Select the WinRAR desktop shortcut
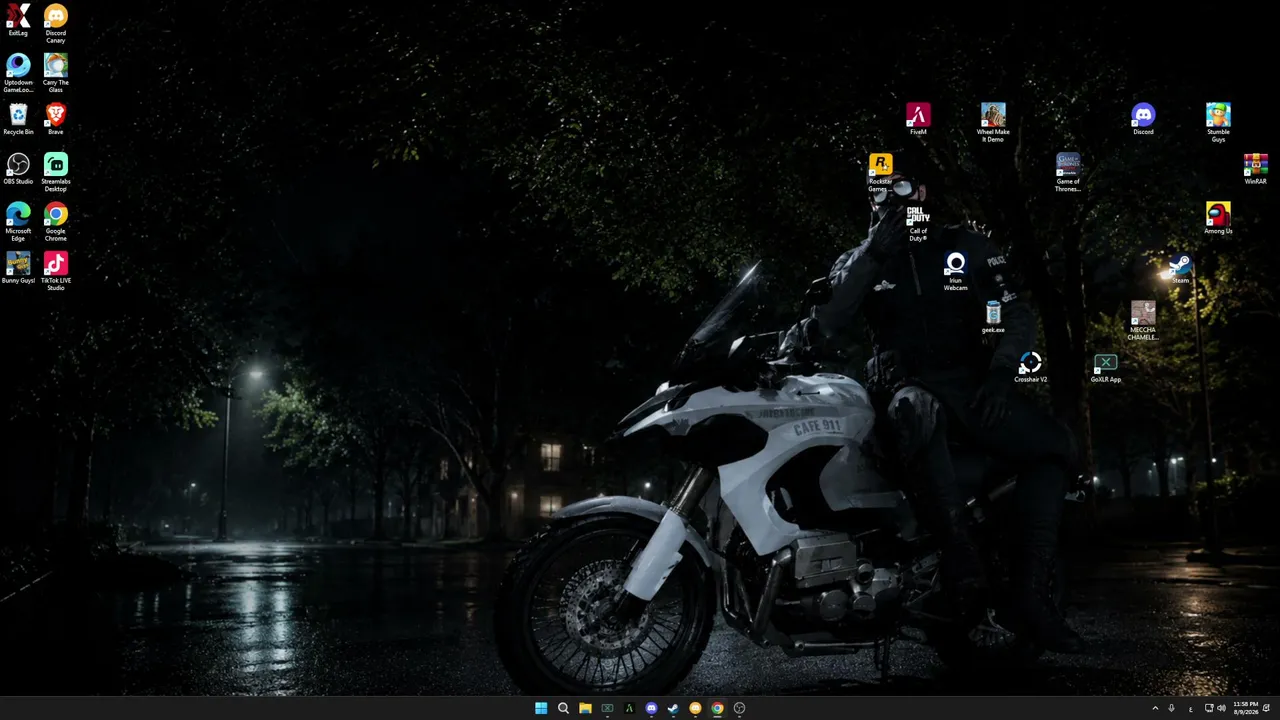Screen dimensions: 1280x720 pyautogui.click(x=1255, y=169)
